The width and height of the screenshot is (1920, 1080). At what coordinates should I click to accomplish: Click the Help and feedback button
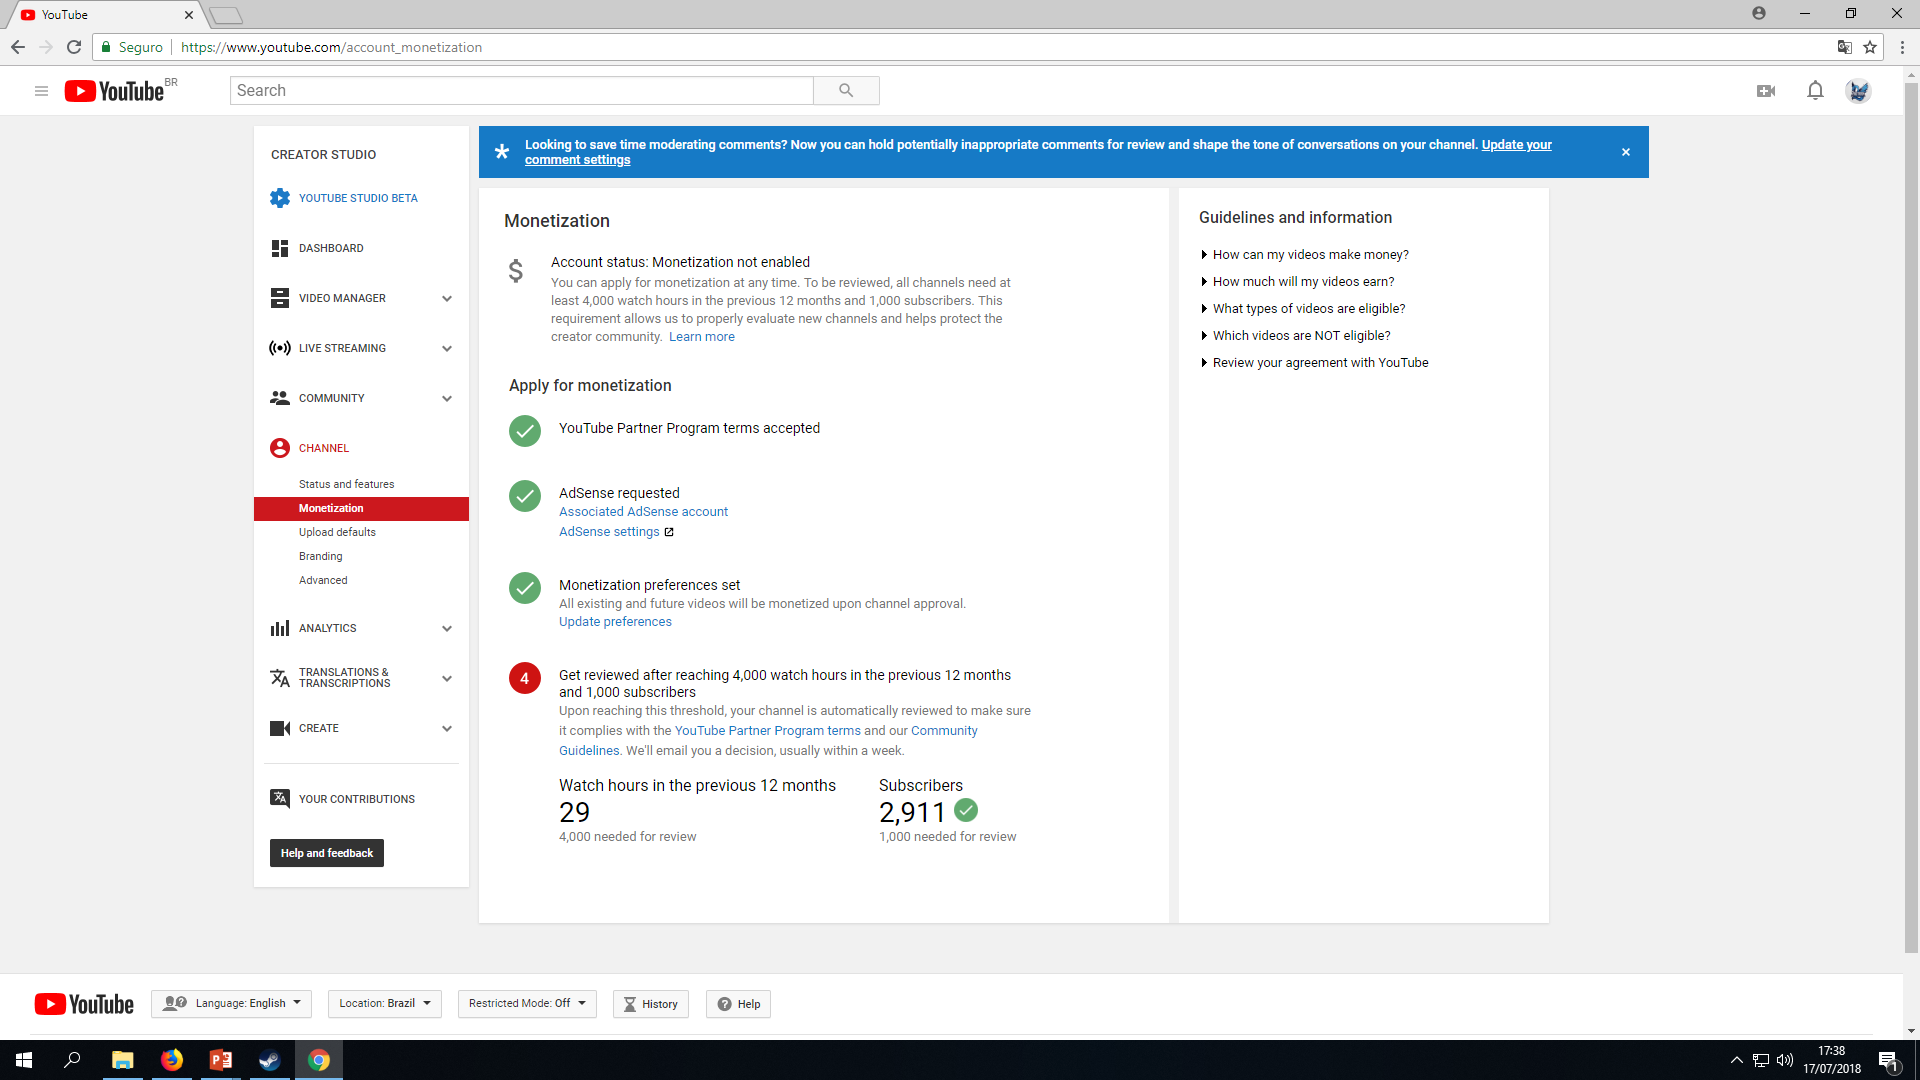[x=327, y=853]
